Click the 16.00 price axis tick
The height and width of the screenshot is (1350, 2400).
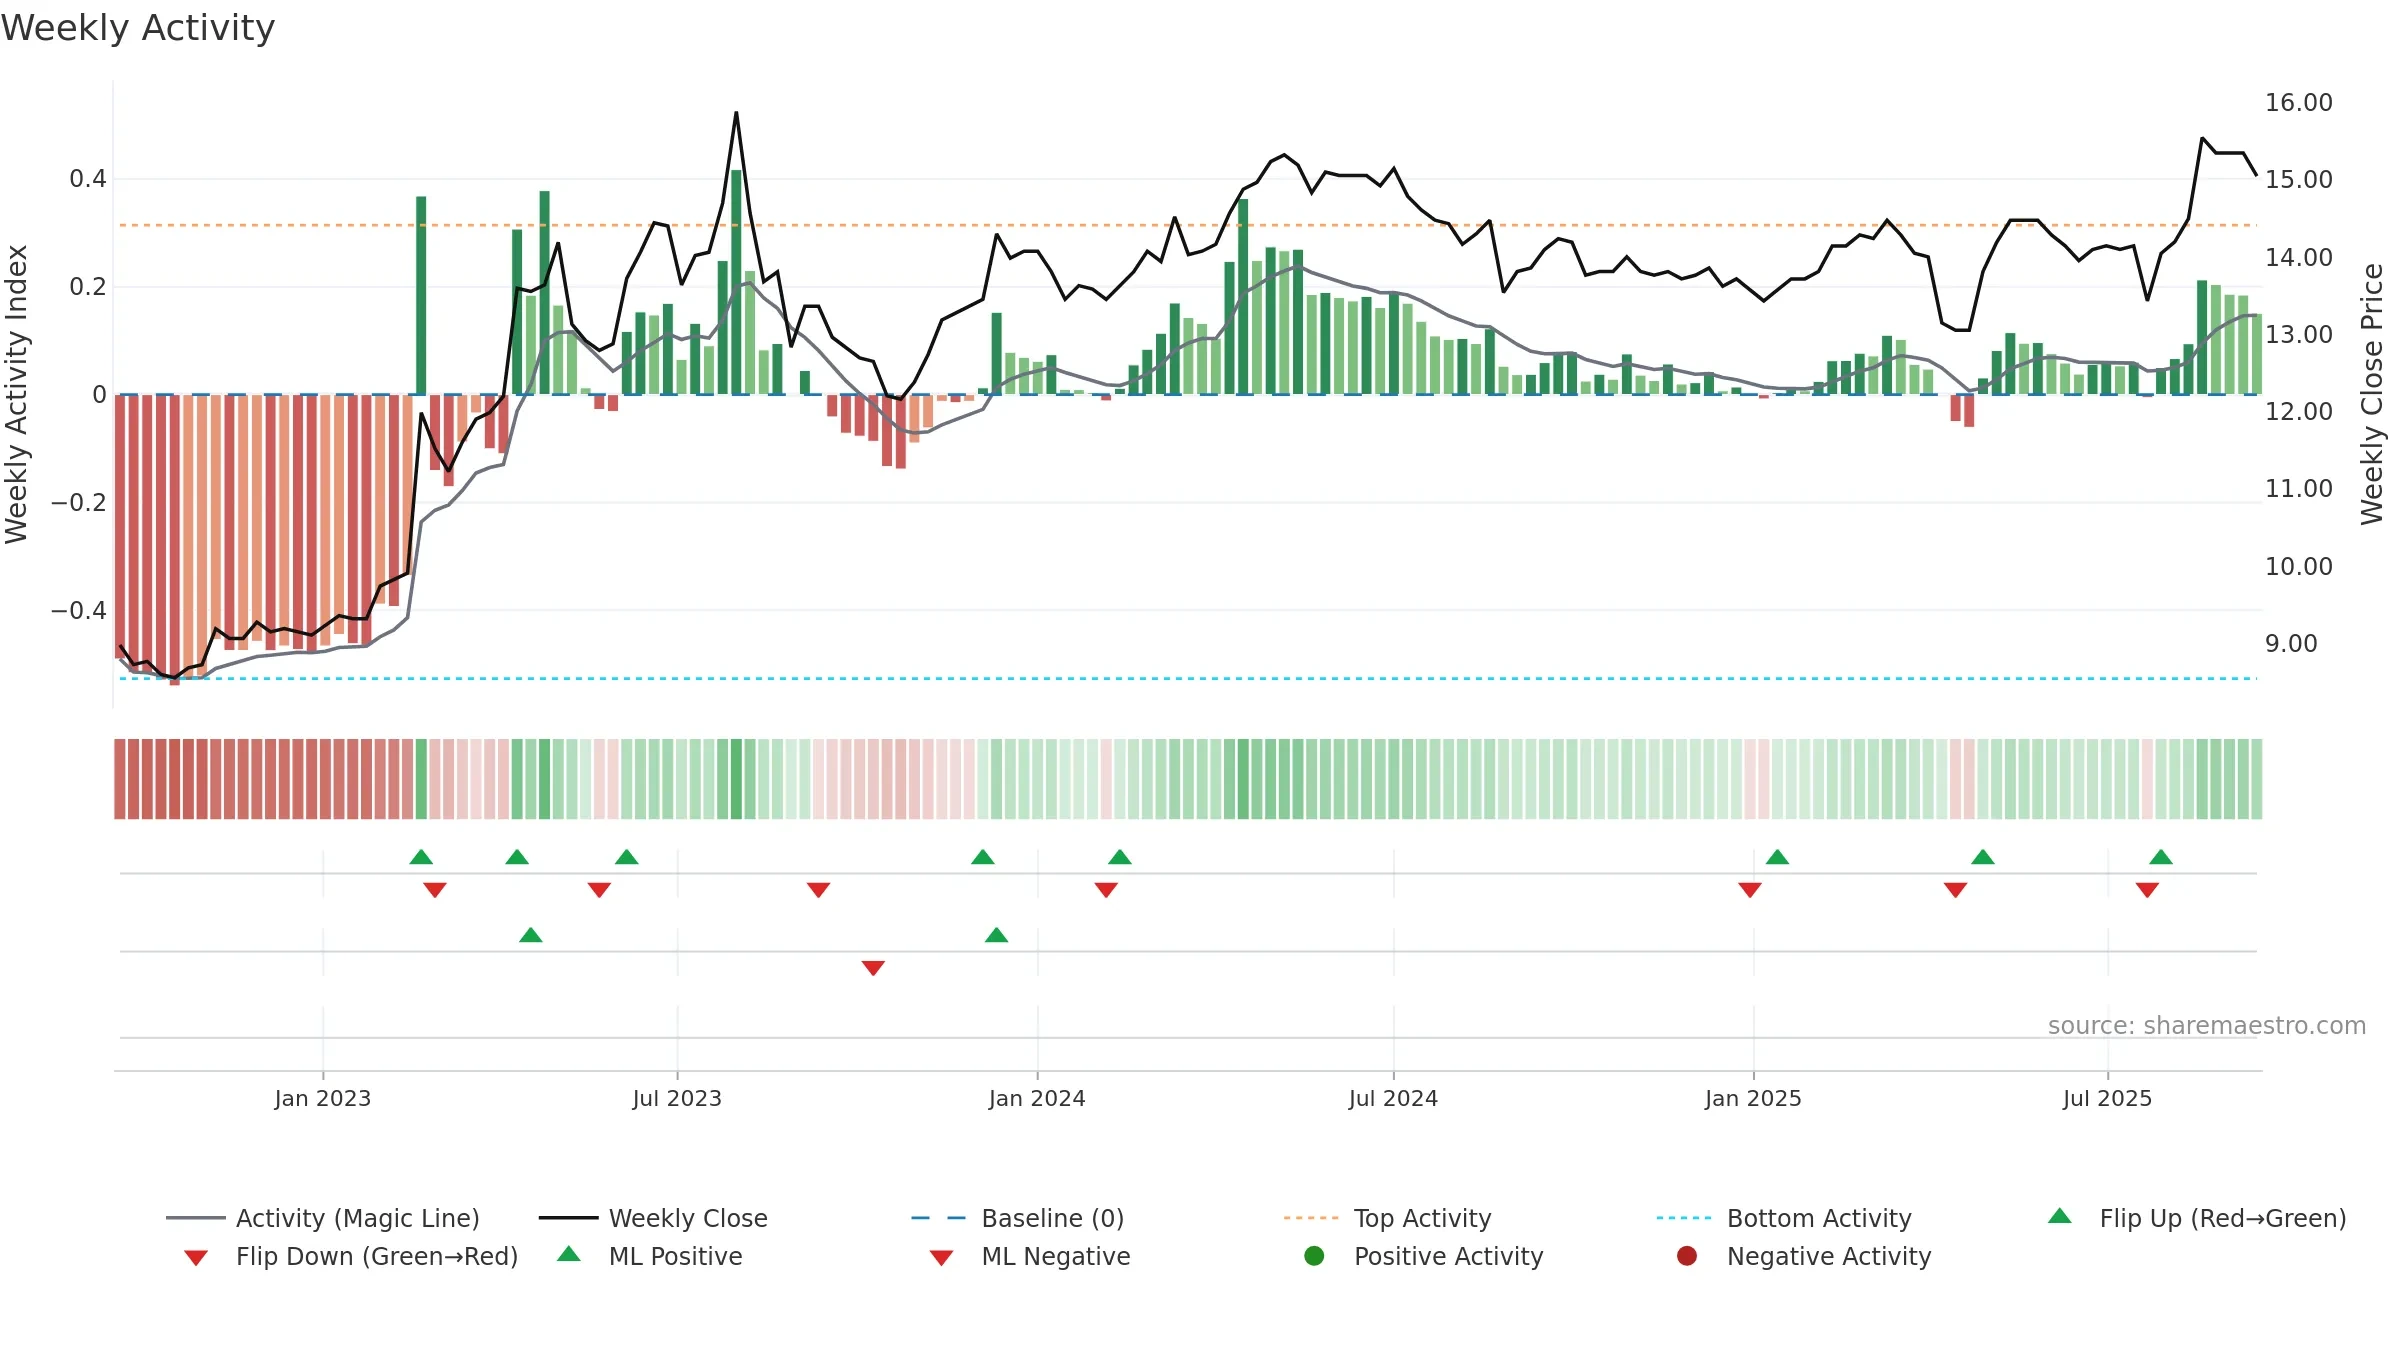tap(2298, 103)
